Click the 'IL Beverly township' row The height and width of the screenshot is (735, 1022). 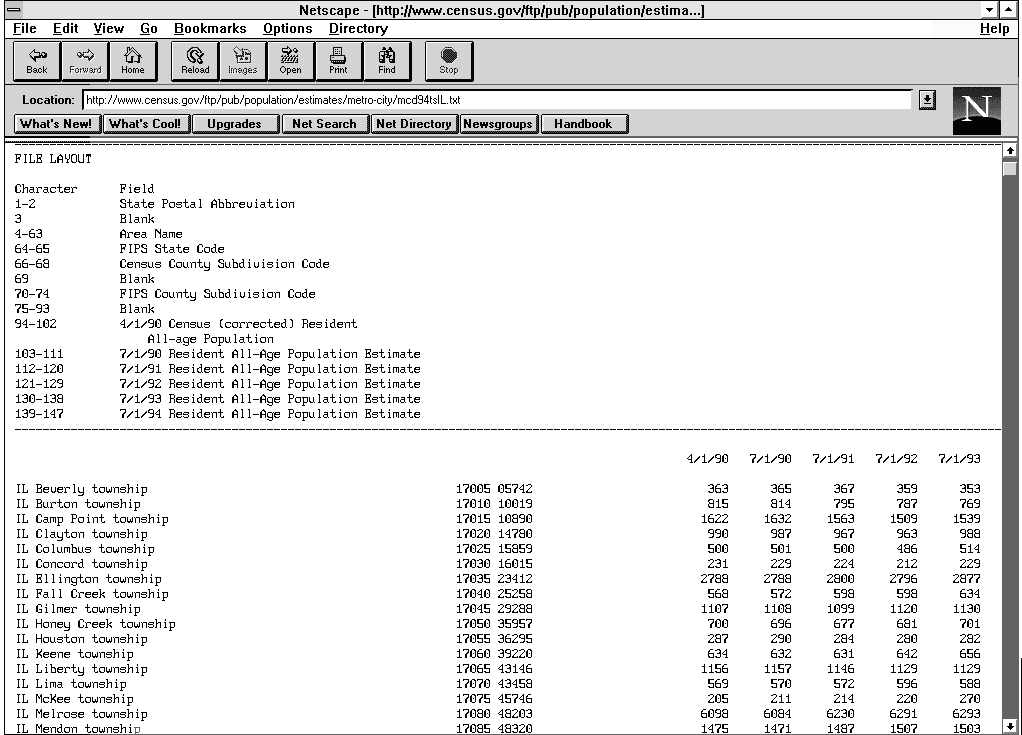pyautogui.click(x=498, y=489)
